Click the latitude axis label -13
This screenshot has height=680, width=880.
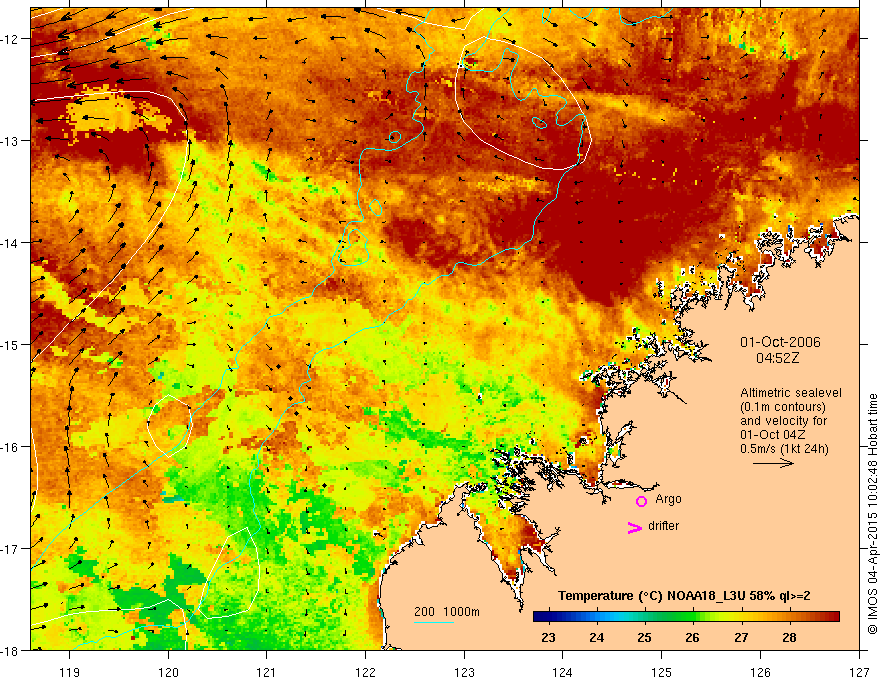[x=9, y=141]
